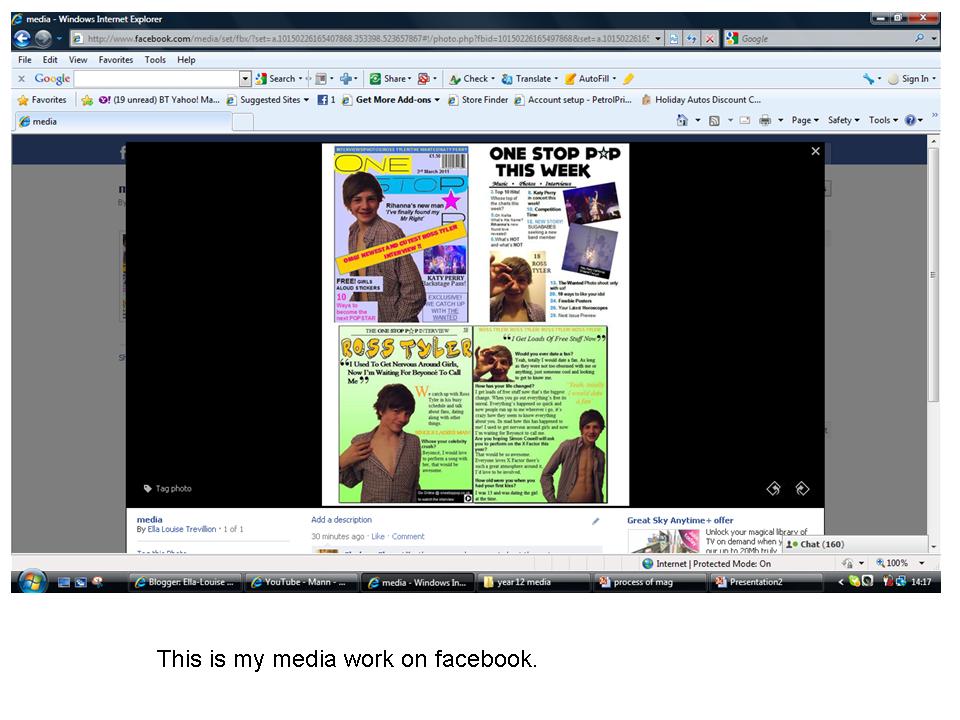Click the Refresh page icon
The image size is (960, 720).
click(x=692, y=39)
